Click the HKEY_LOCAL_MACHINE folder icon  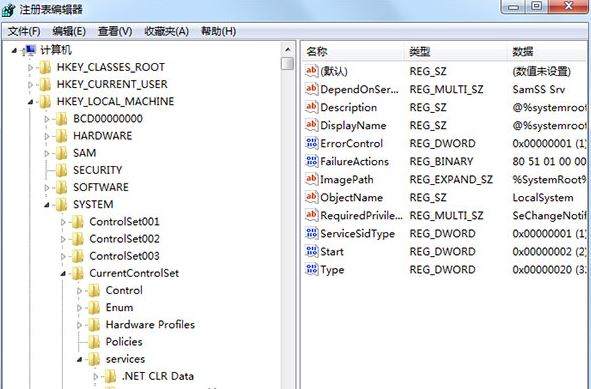pos(45,101)
